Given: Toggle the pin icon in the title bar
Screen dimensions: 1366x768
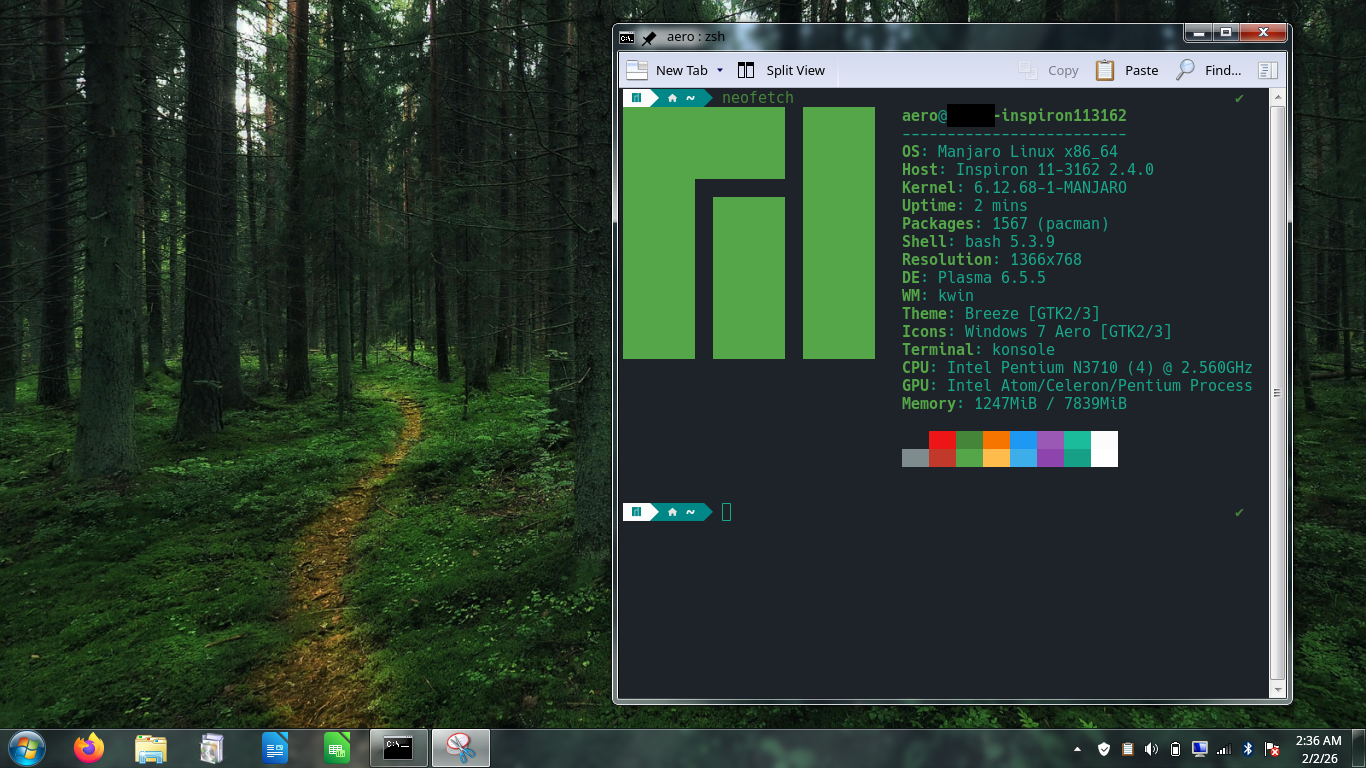Looking at the screenshot, I should coord(649,37).
